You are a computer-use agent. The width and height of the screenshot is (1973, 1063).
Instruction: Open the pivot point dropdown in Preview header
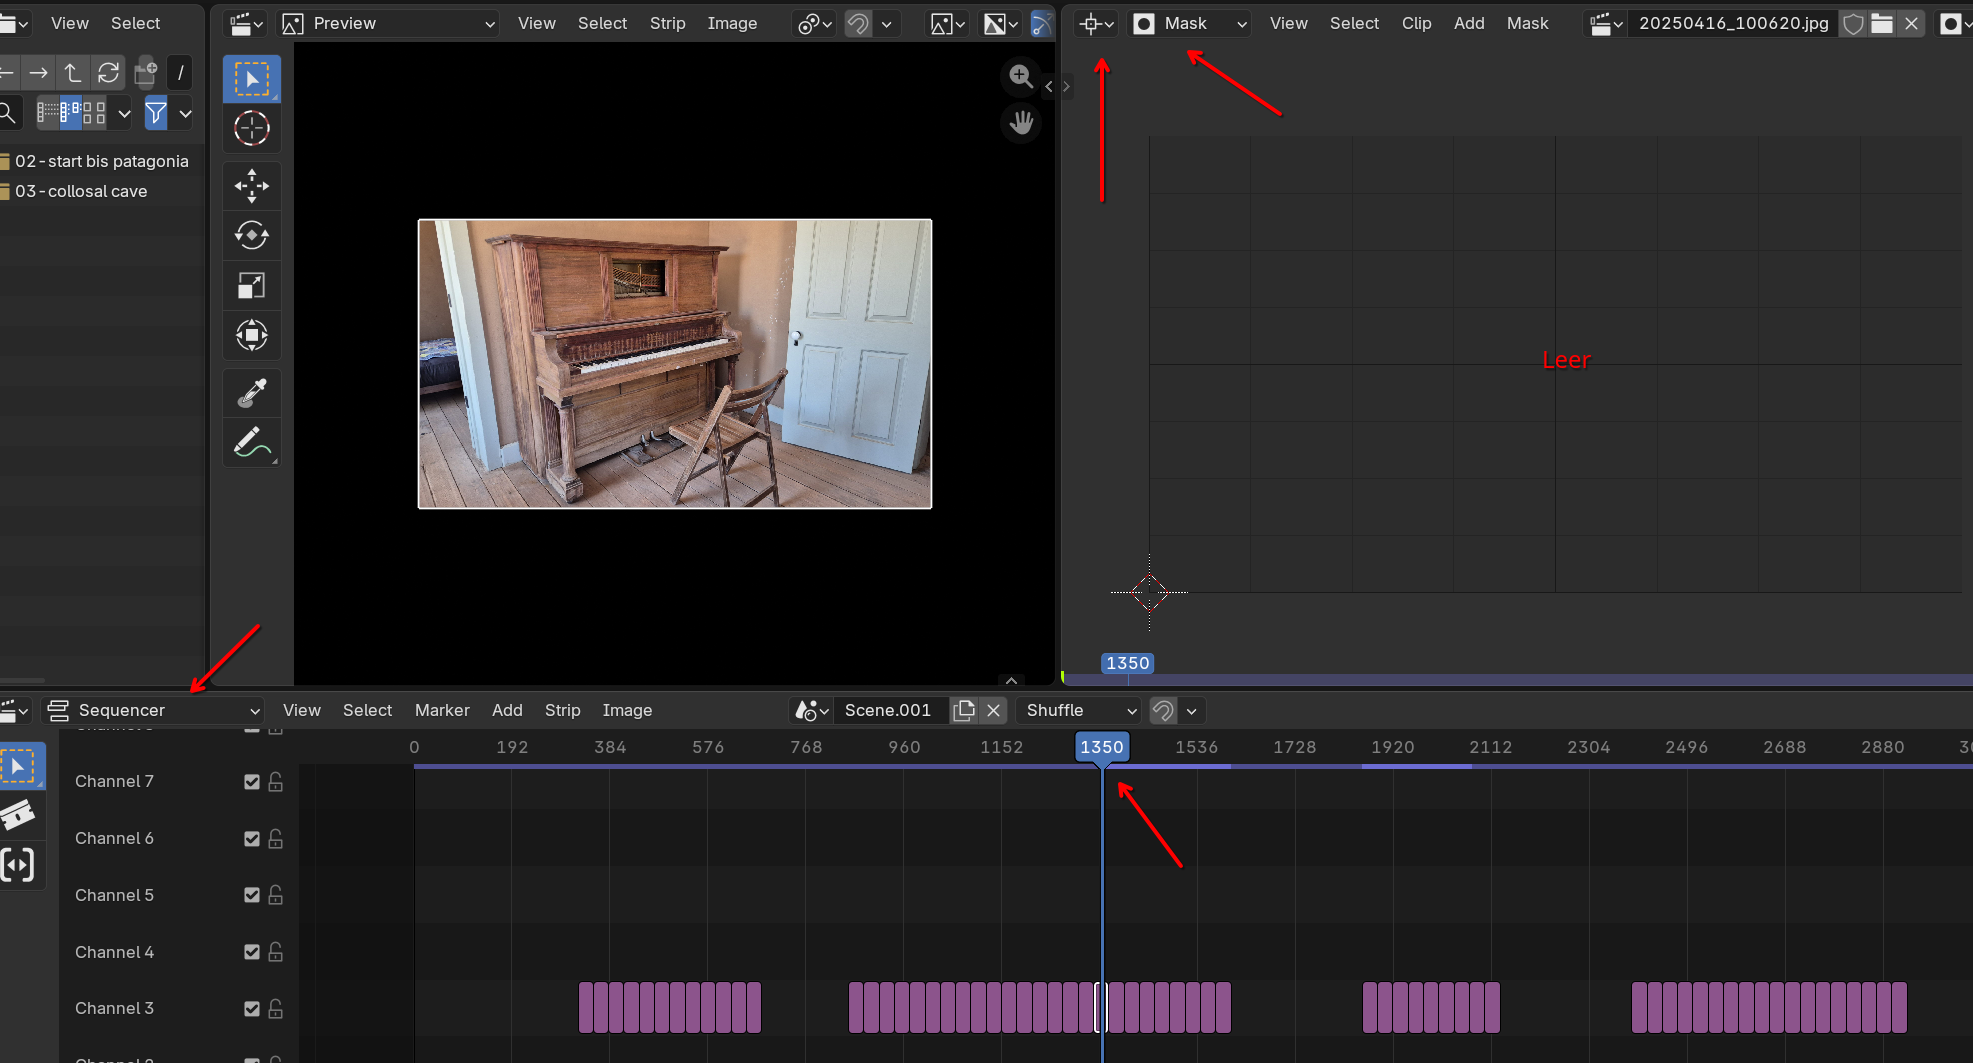coord(814,23)
